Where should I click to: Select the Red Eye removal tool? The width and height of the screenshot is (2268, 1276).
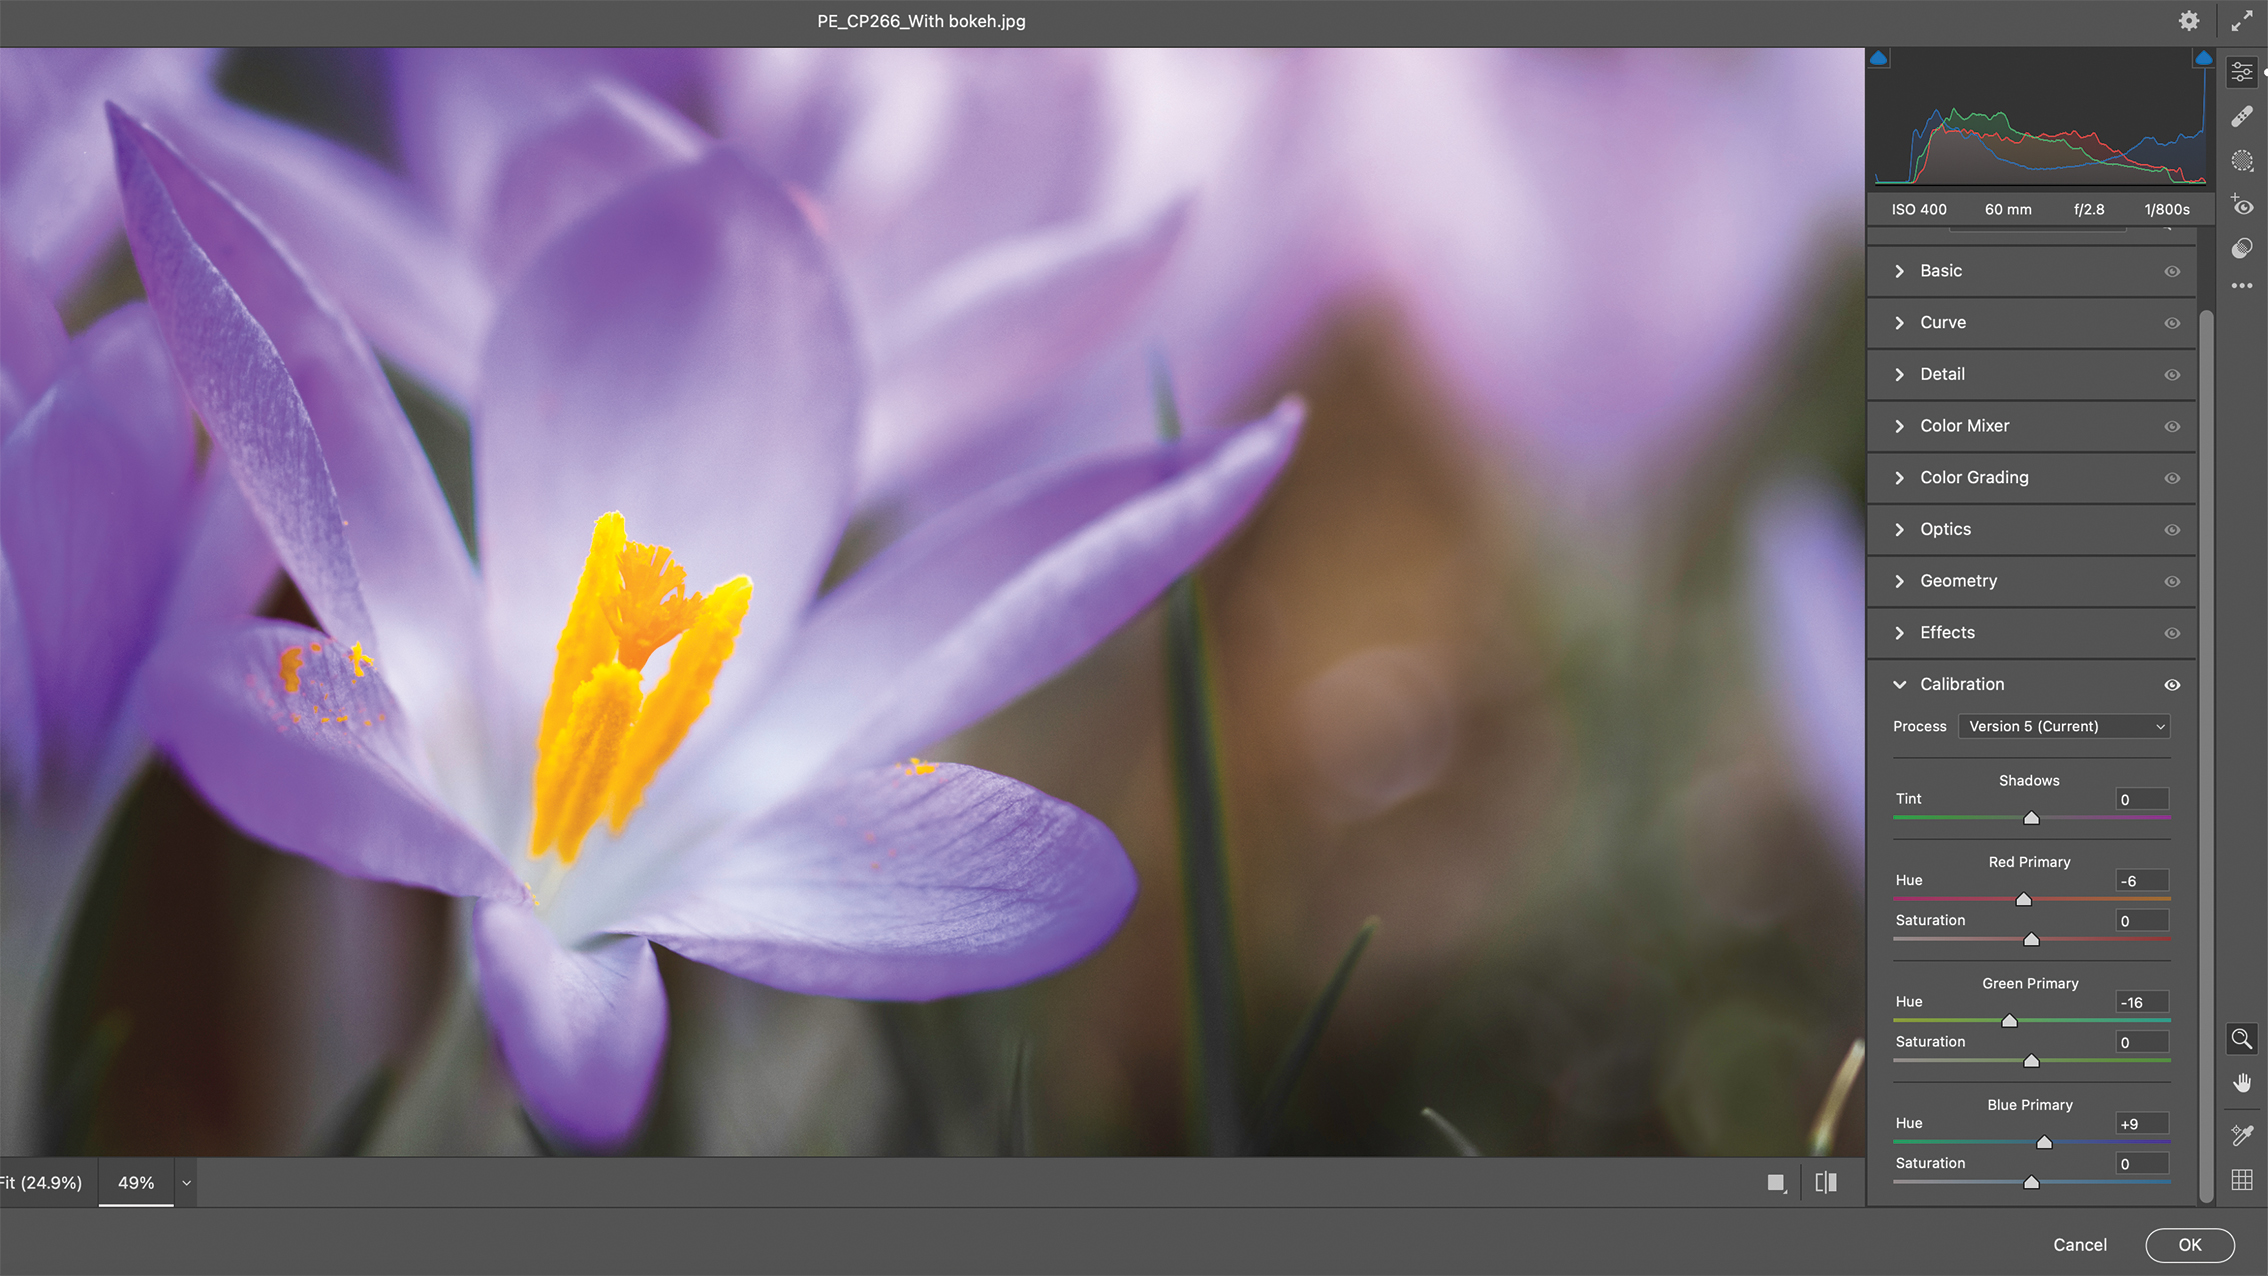click(2242, 205)
